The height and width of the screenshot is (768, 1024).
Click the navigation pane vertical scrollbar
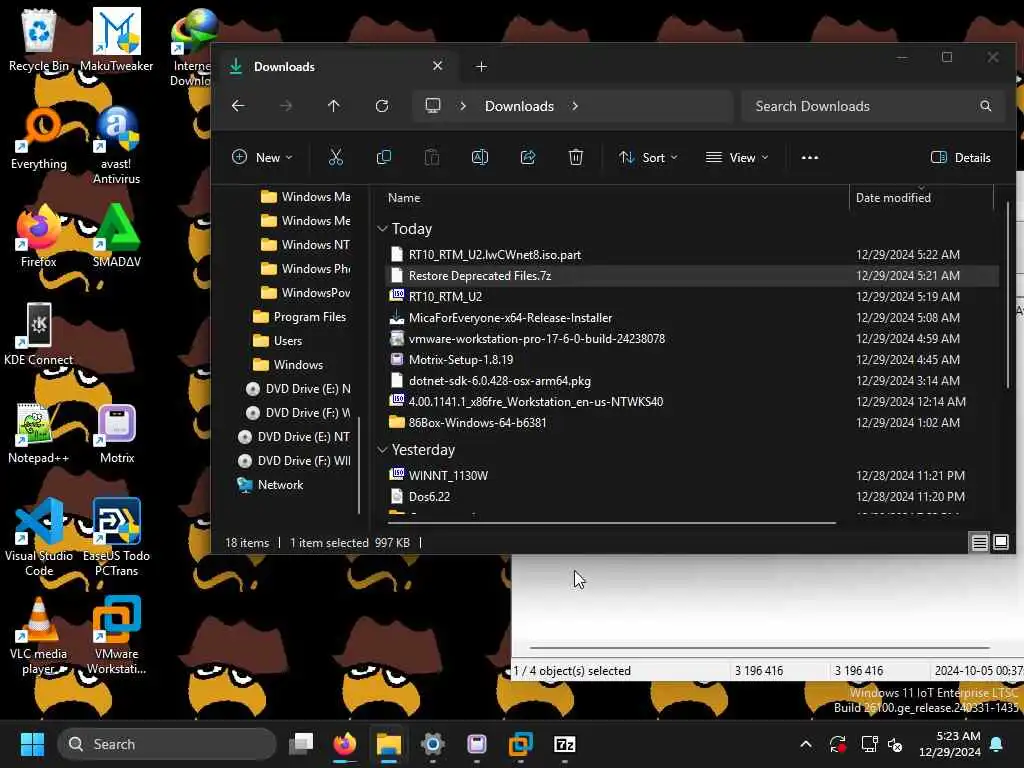pyautogui.click(x=359, y=465)
